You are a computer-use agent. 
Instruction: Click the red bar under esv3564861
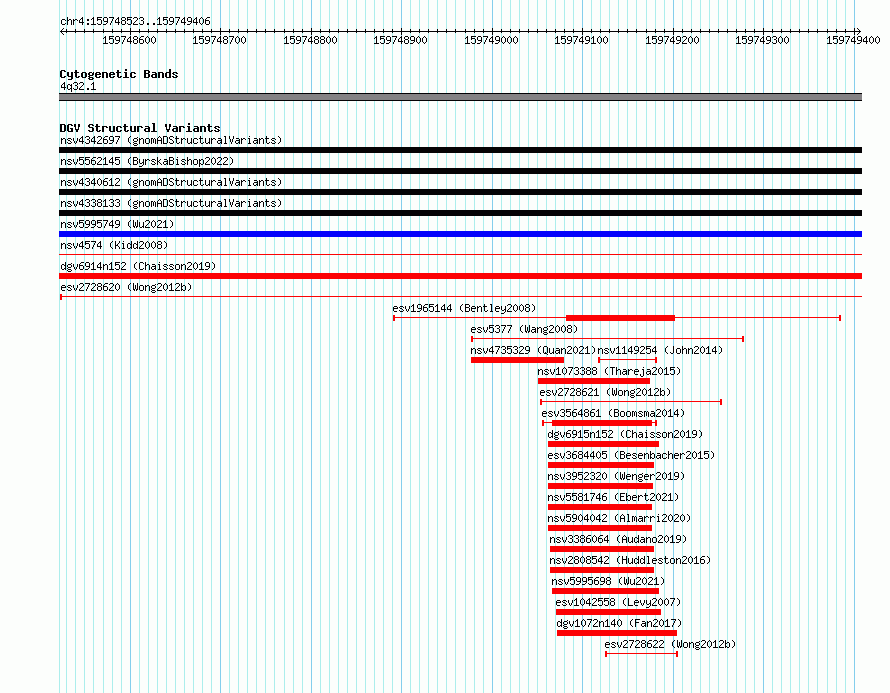pyautogui.click(x=602, y=423)
